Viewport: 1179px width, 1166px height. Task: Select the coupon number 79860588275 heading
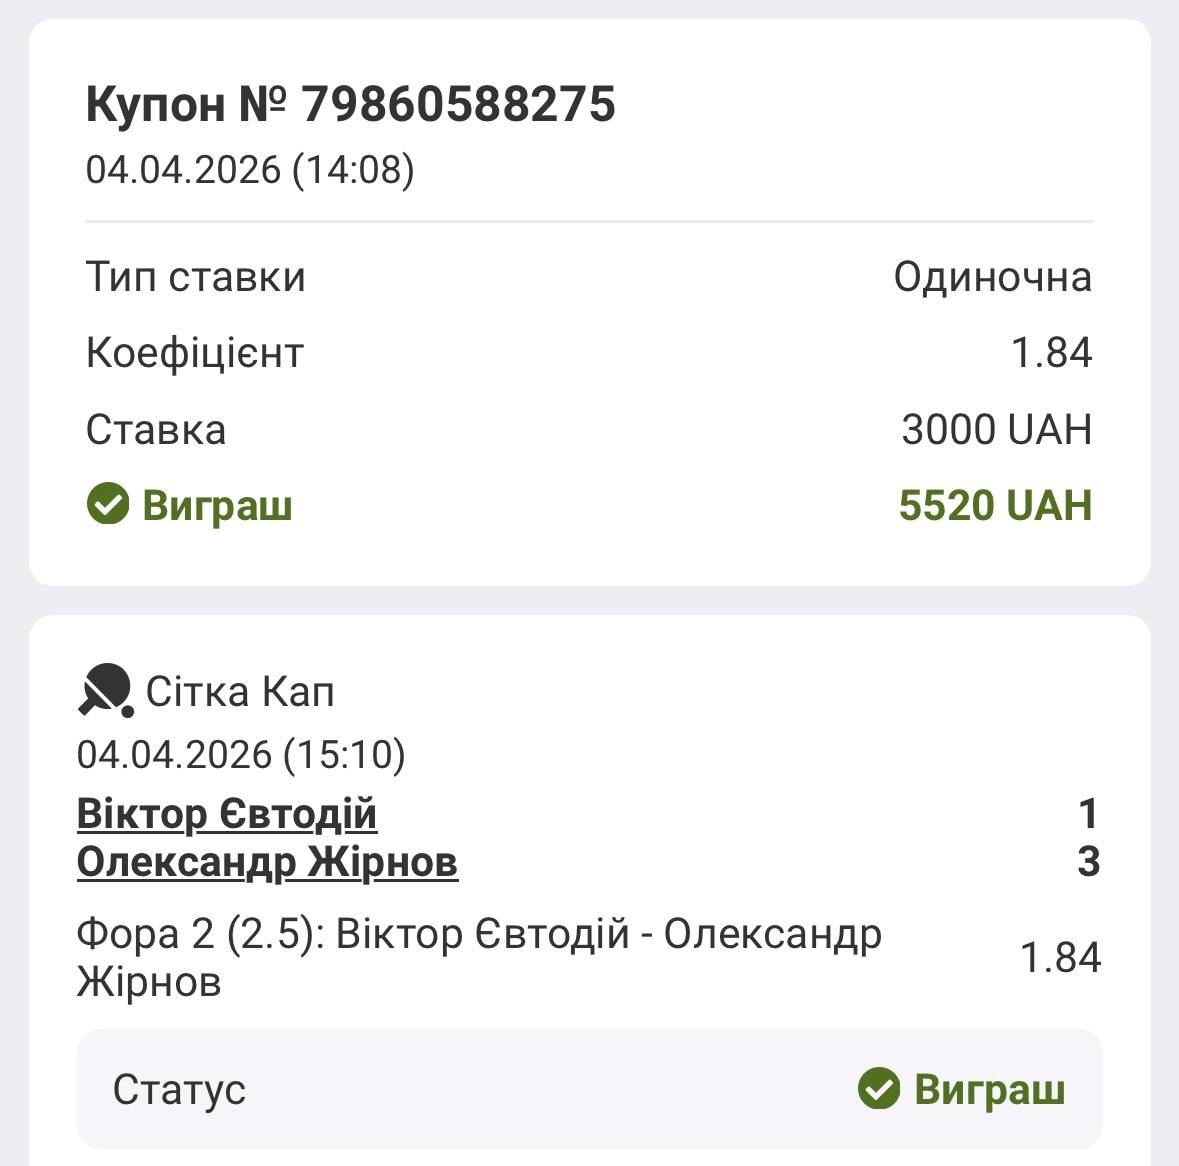(x=350, y=104)
